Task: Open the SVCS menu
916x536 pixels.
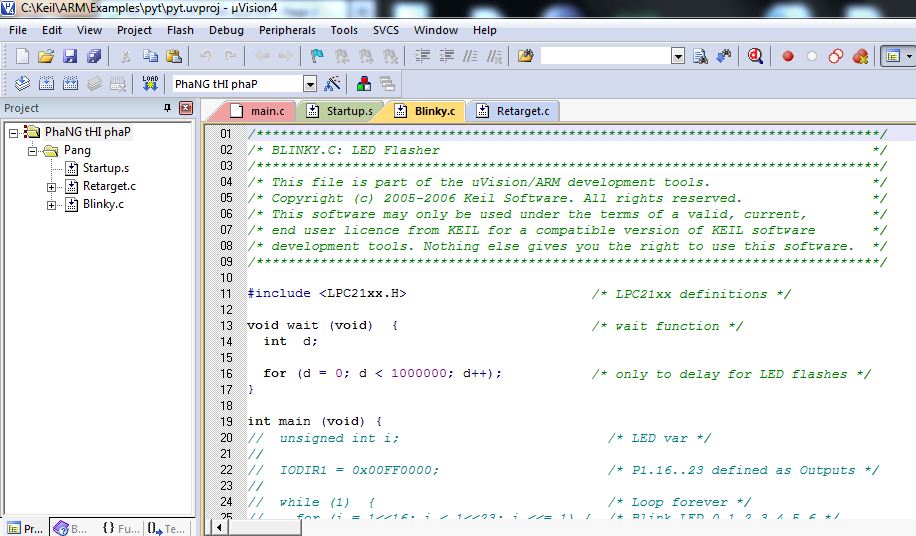Action: coord(386,30)
